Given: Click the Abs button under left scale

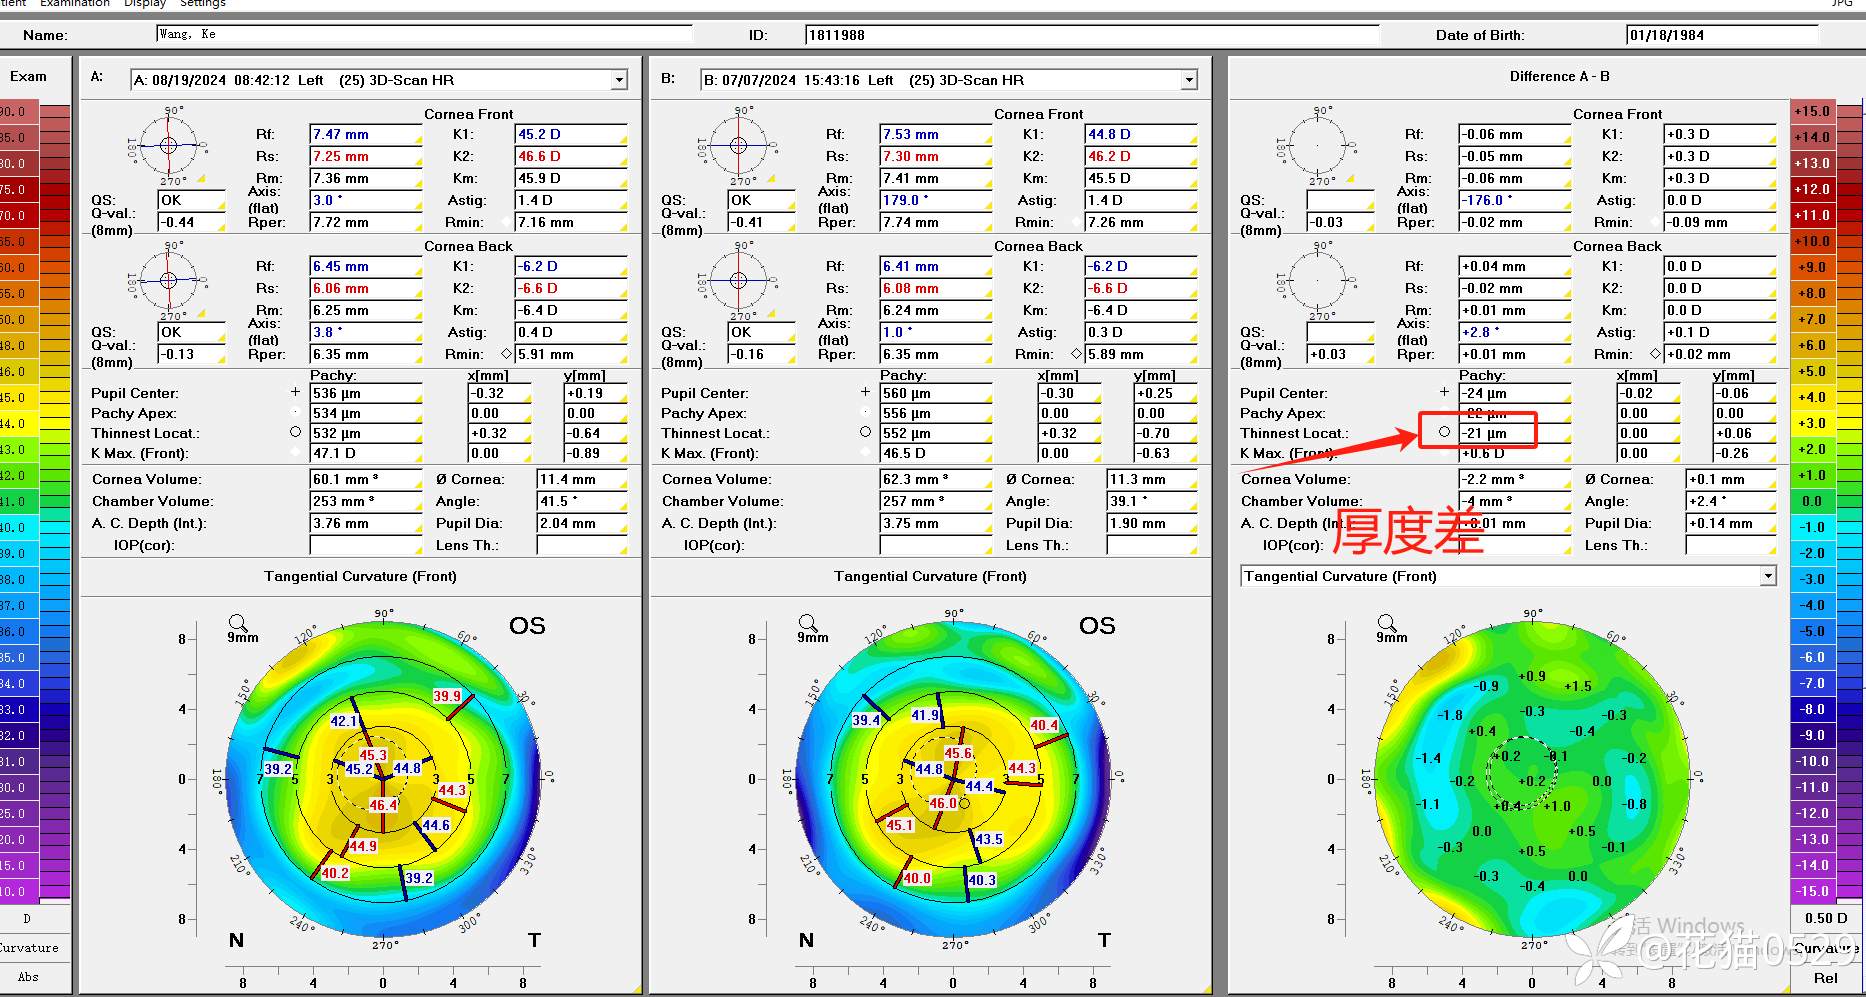Looking at the screenshot, I should (x=28, y=977).
